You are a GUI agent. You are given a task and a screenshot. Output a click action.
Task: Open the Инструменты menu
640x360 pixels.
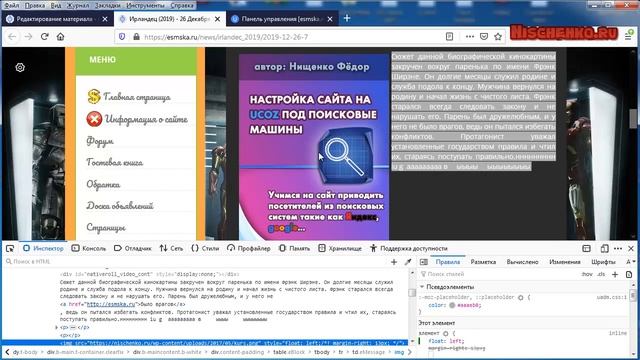click(x=145, y=6)
